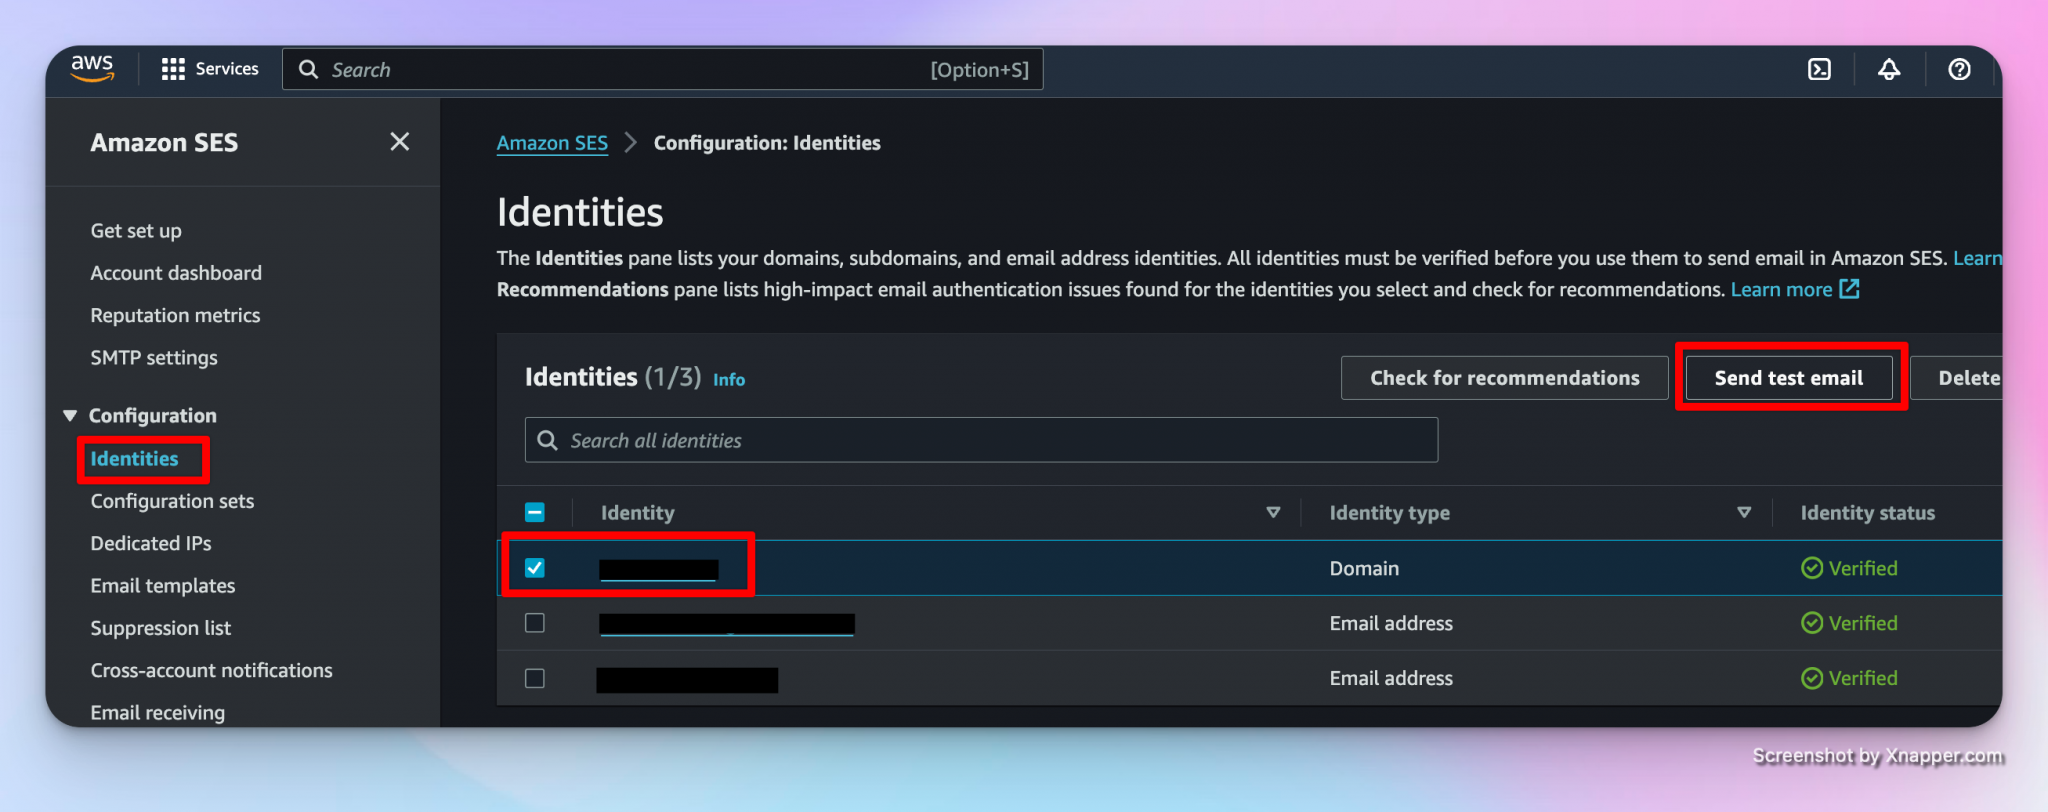Image resolution: width=2048 pixels, height=812 pixels.
Task: Open the notifications bell
Action: (1888, 69)
